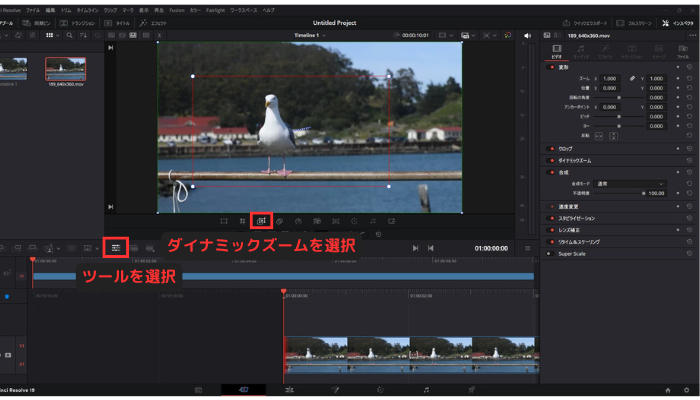This screenshot has height=400, width=700.
Task: Open inspector three-dot options menu
Action: (x=692, y=35)
